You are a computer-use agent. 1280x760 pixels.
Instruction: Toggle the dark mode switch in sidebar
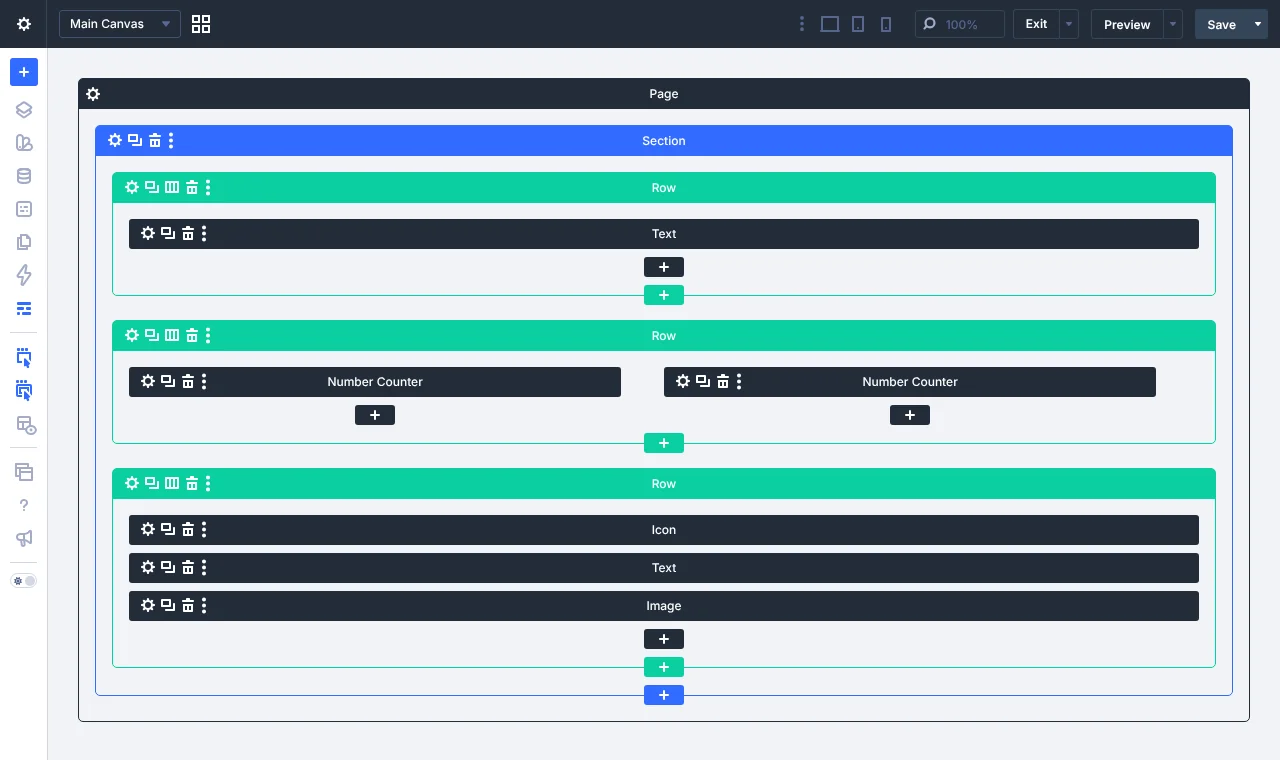24,581
